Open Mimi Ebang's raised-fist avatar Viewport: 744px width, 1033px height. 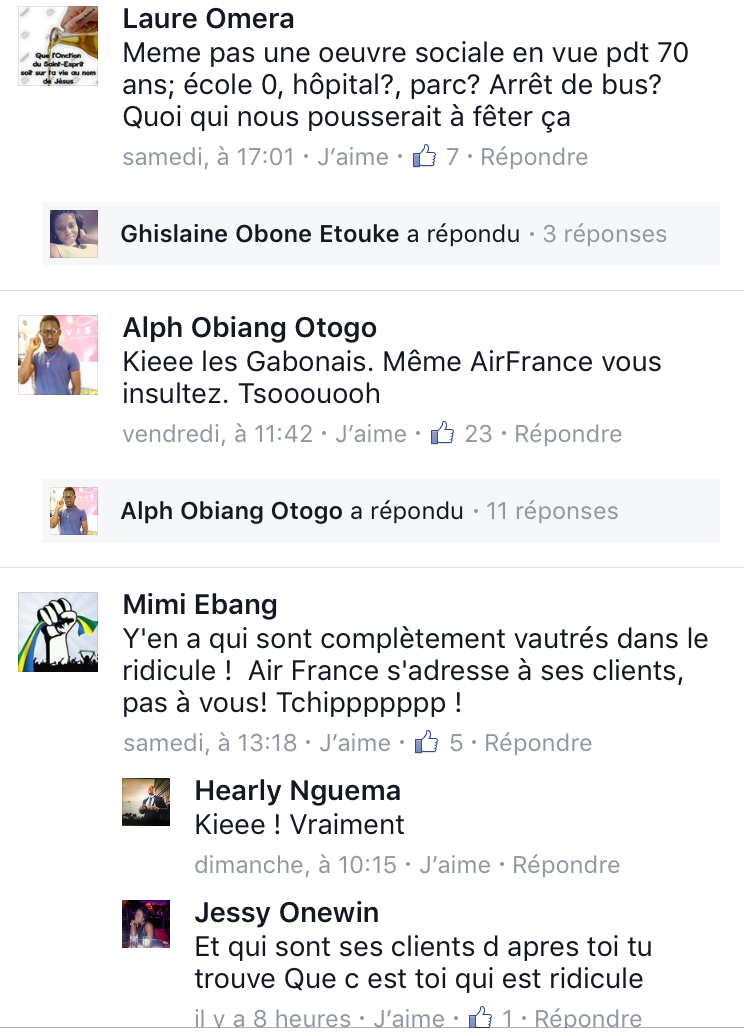click(x=58, y=632)
